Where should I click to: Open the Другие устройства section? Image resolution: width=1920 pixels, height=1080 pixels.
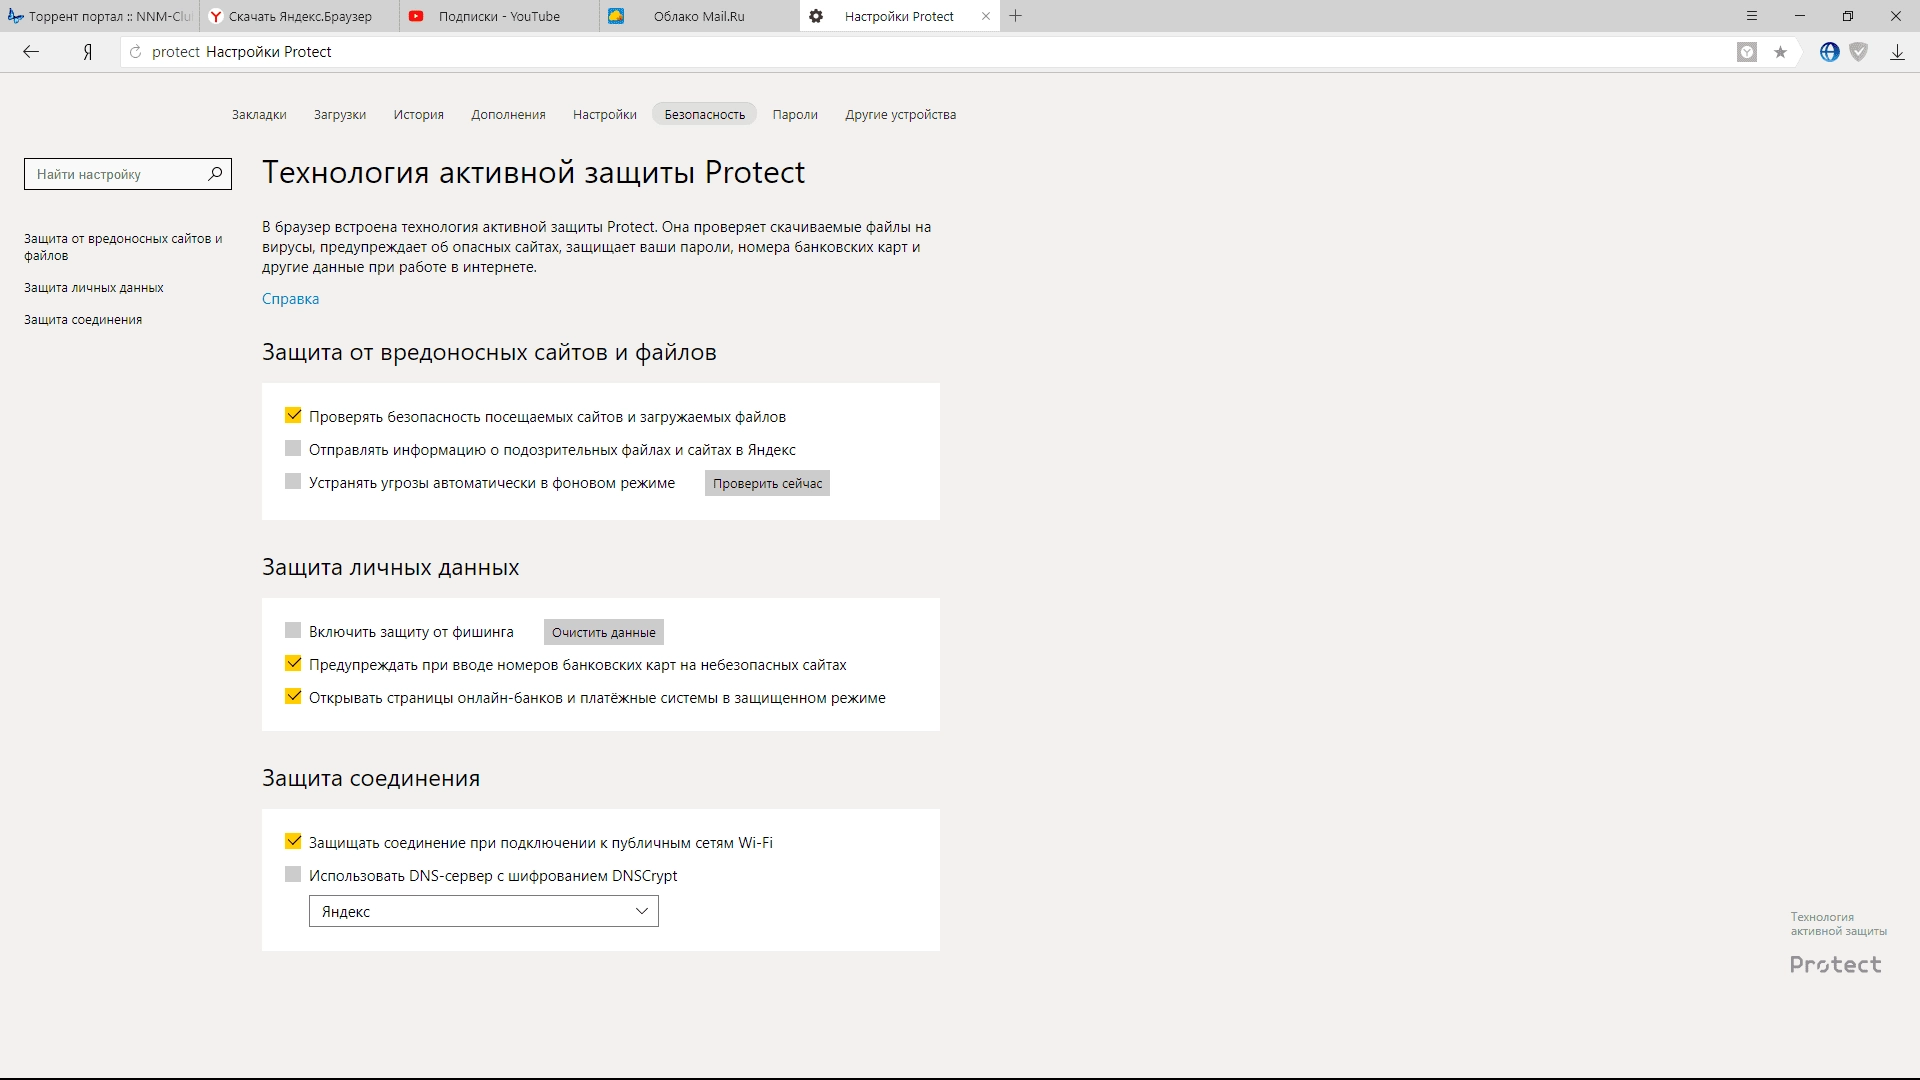click(900, 115)
